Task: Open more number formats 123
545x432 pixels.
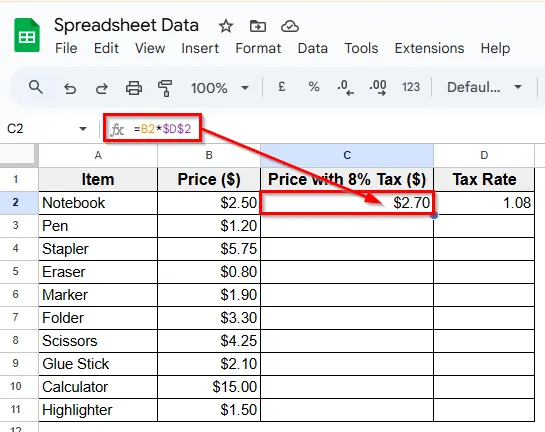Action: (411, 87)
